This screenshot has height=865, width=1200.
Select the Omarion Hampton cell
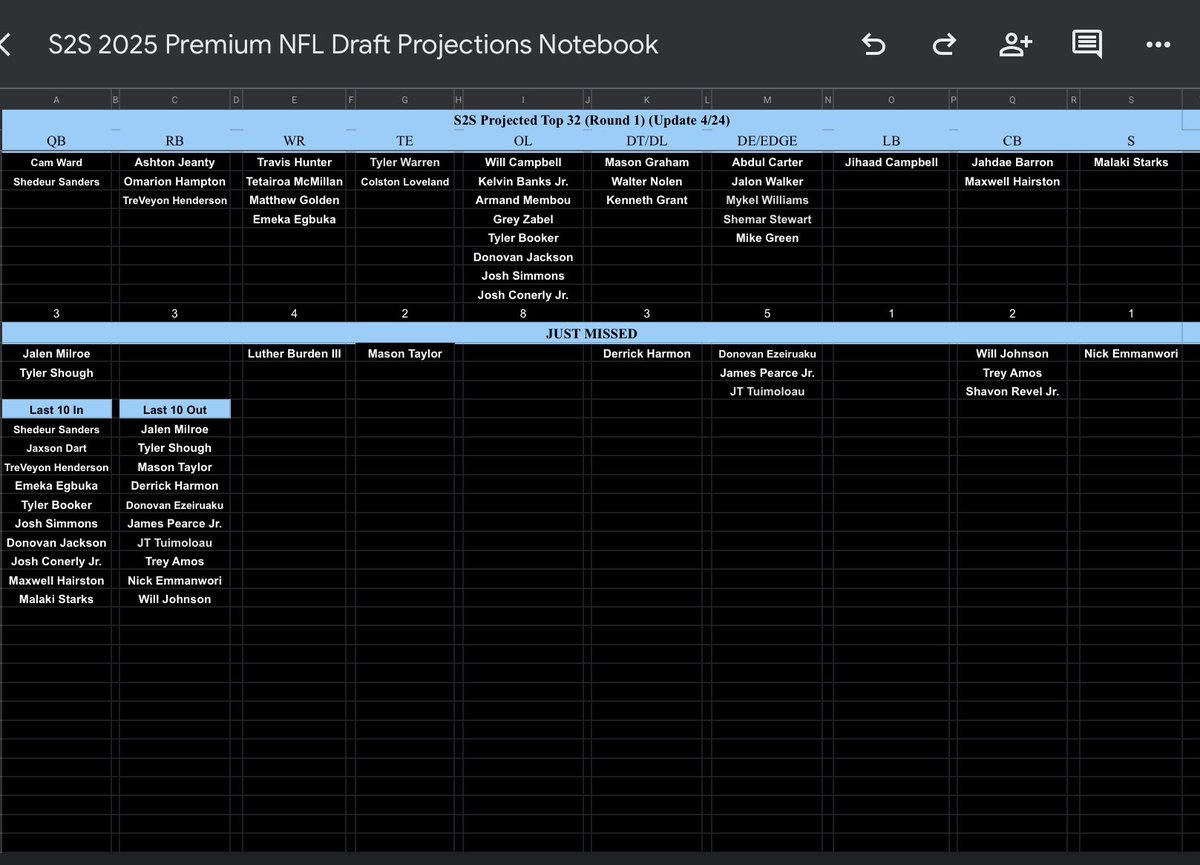click(175, 181)
